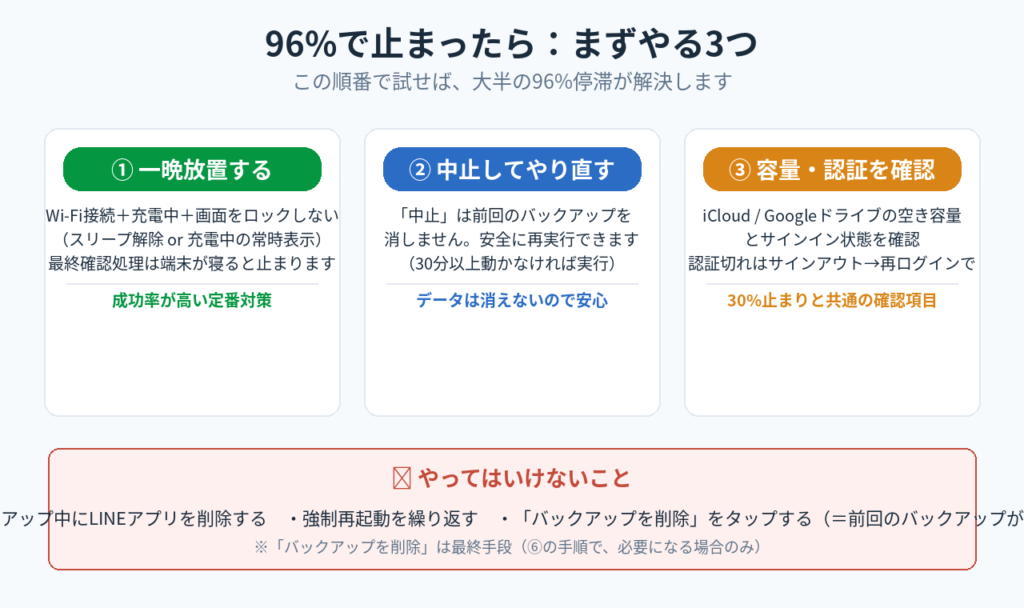Click the ・強制再起動を繰り返す item
Viewport: 1024px width, 608px height.
[383, 519]
